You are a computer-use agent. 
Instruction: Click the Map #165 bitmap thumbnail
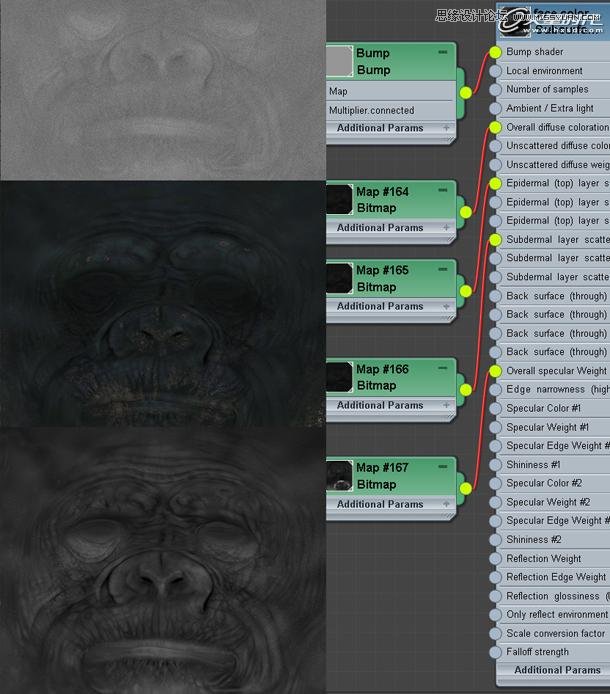pos(340,278)
